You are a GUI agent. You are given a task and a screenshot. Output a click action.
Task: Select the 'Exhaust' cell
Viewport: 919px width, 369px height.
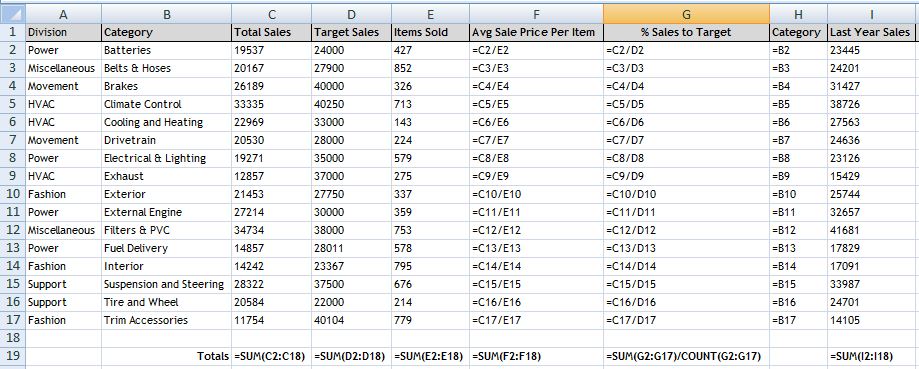pos(166,176)
